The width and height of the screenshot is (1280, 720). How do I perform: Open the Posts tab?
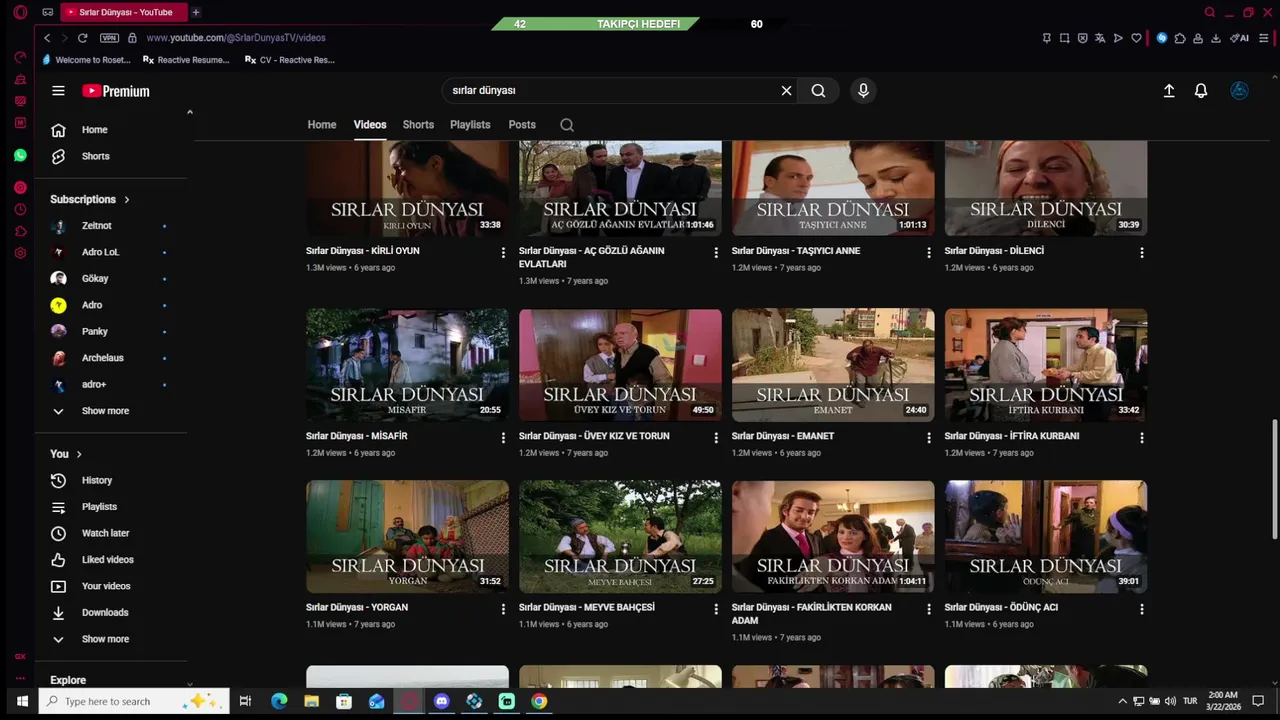[522, 125]
